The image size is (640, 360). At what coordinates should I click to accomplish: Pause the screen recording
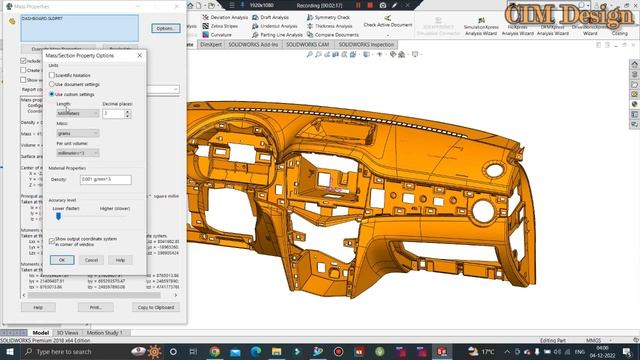(x=358, y=5)
